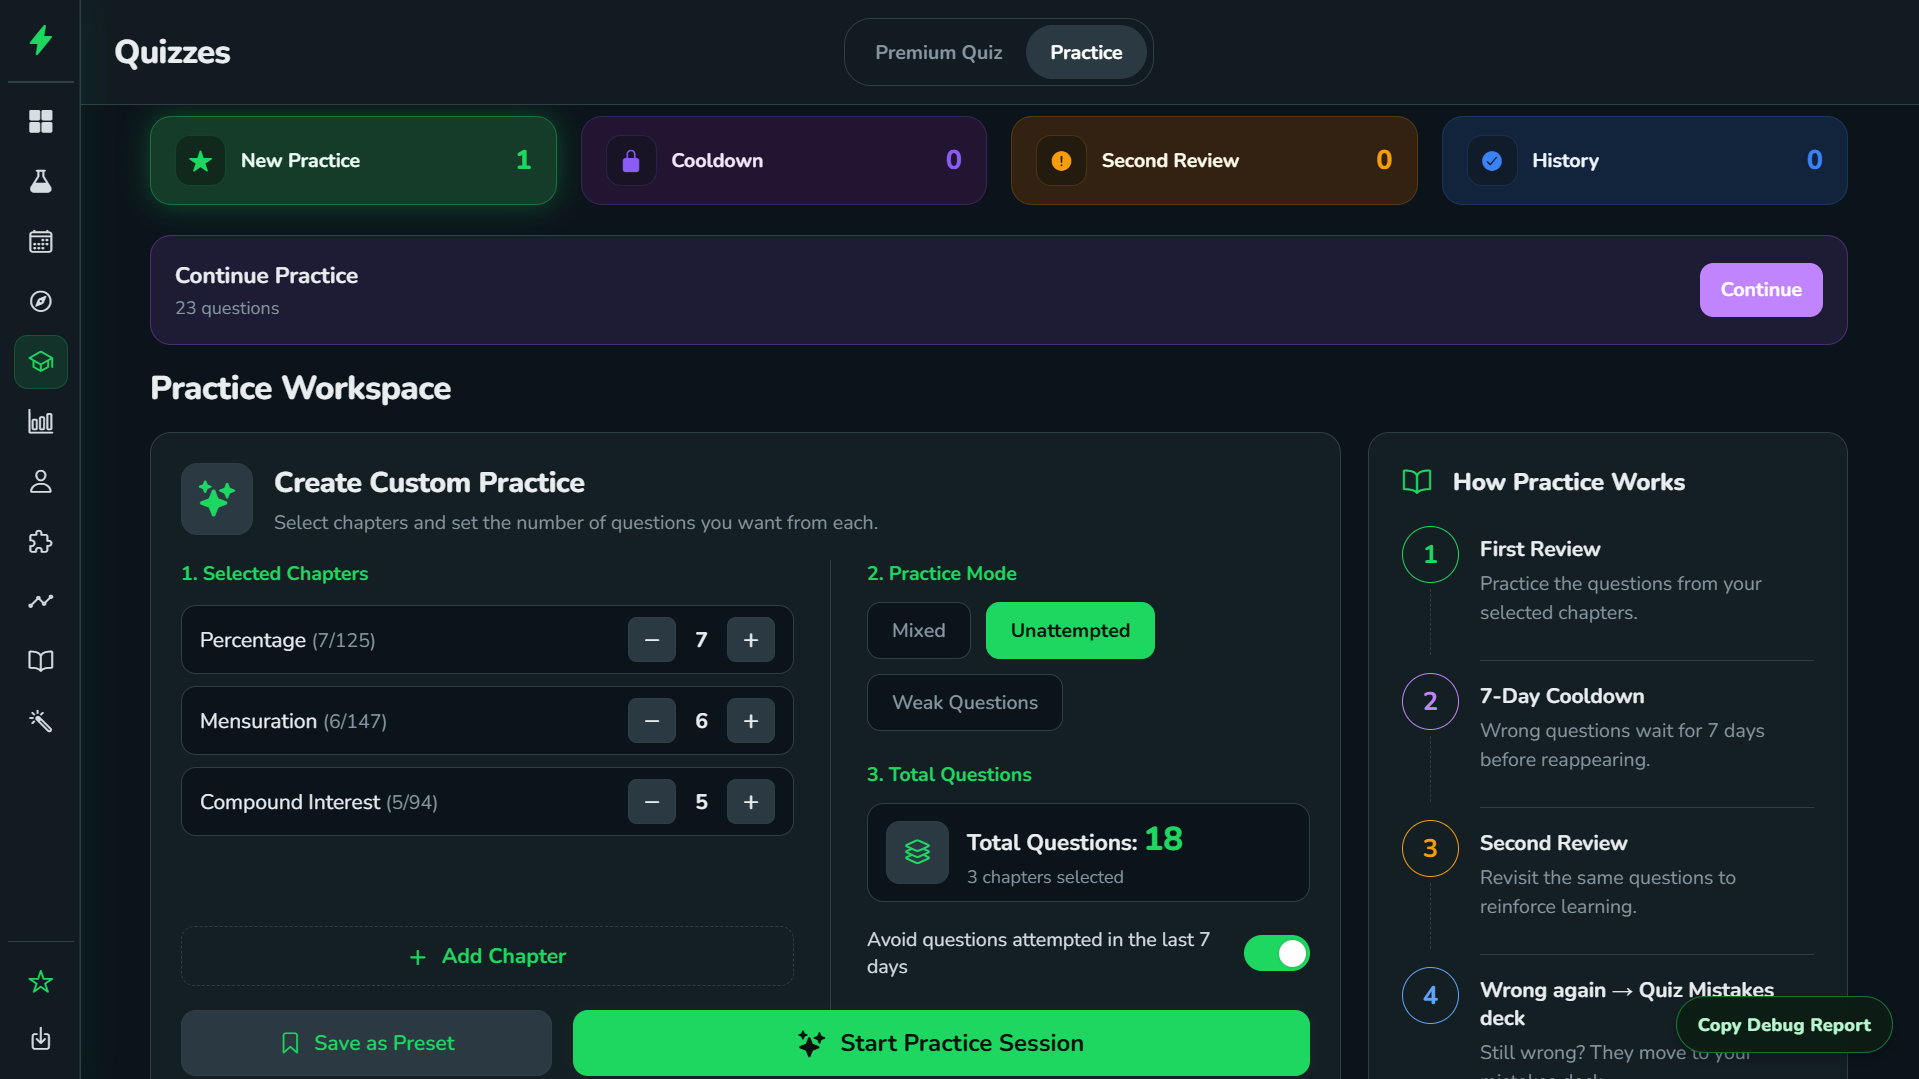Click the Percentage question count value 7
The width and height of the screenshot is (1919, 1079).
701,640
